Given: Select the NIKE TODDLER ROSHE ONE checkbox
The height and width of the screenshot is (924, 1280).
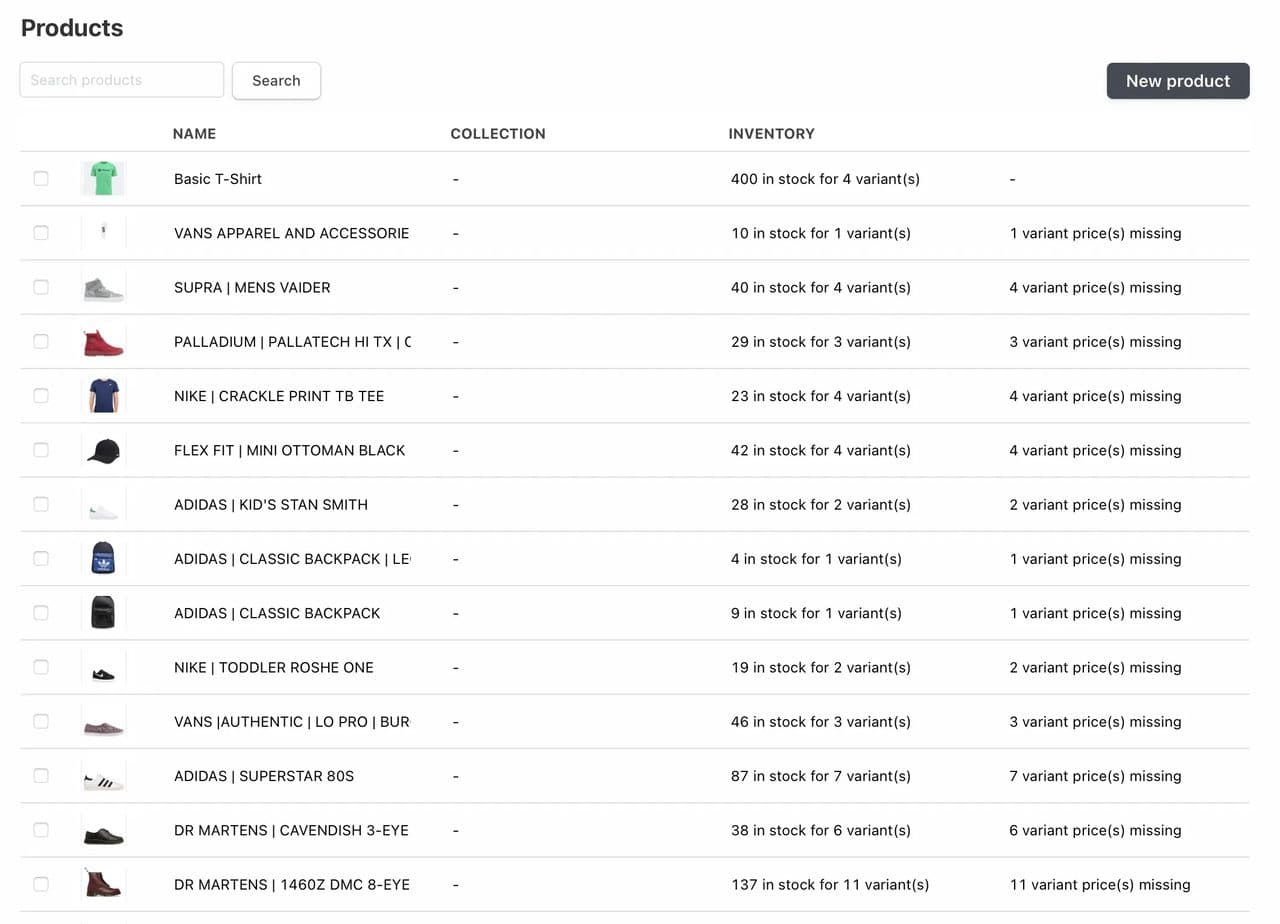Looking at the screenshot, I should (x=41, y=667).
